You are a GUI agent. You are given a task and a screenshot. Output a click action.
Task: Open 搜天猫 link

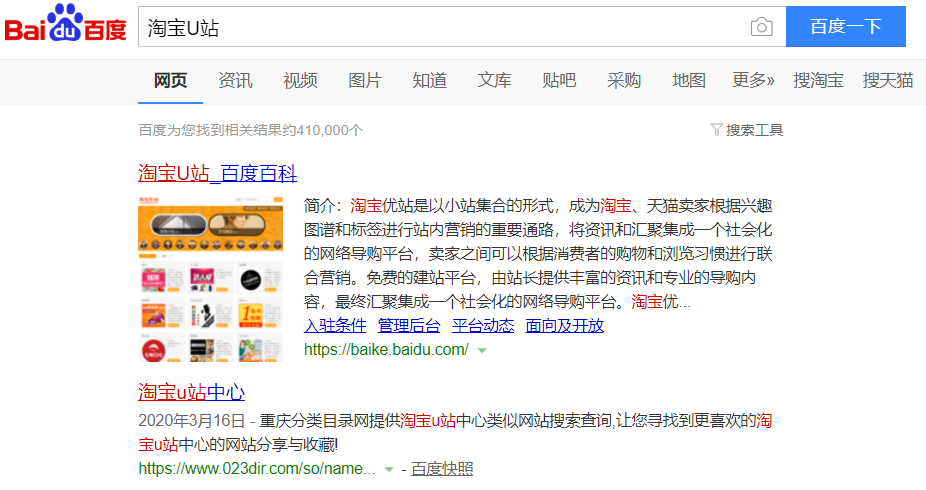click(888, 80)
